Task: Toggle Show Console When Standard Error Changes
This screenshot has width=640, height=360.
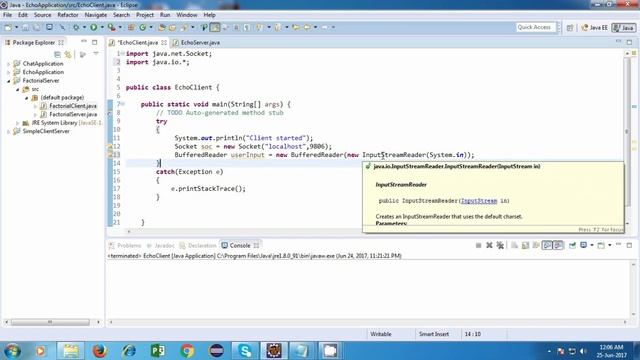Action: click(558, 245)
